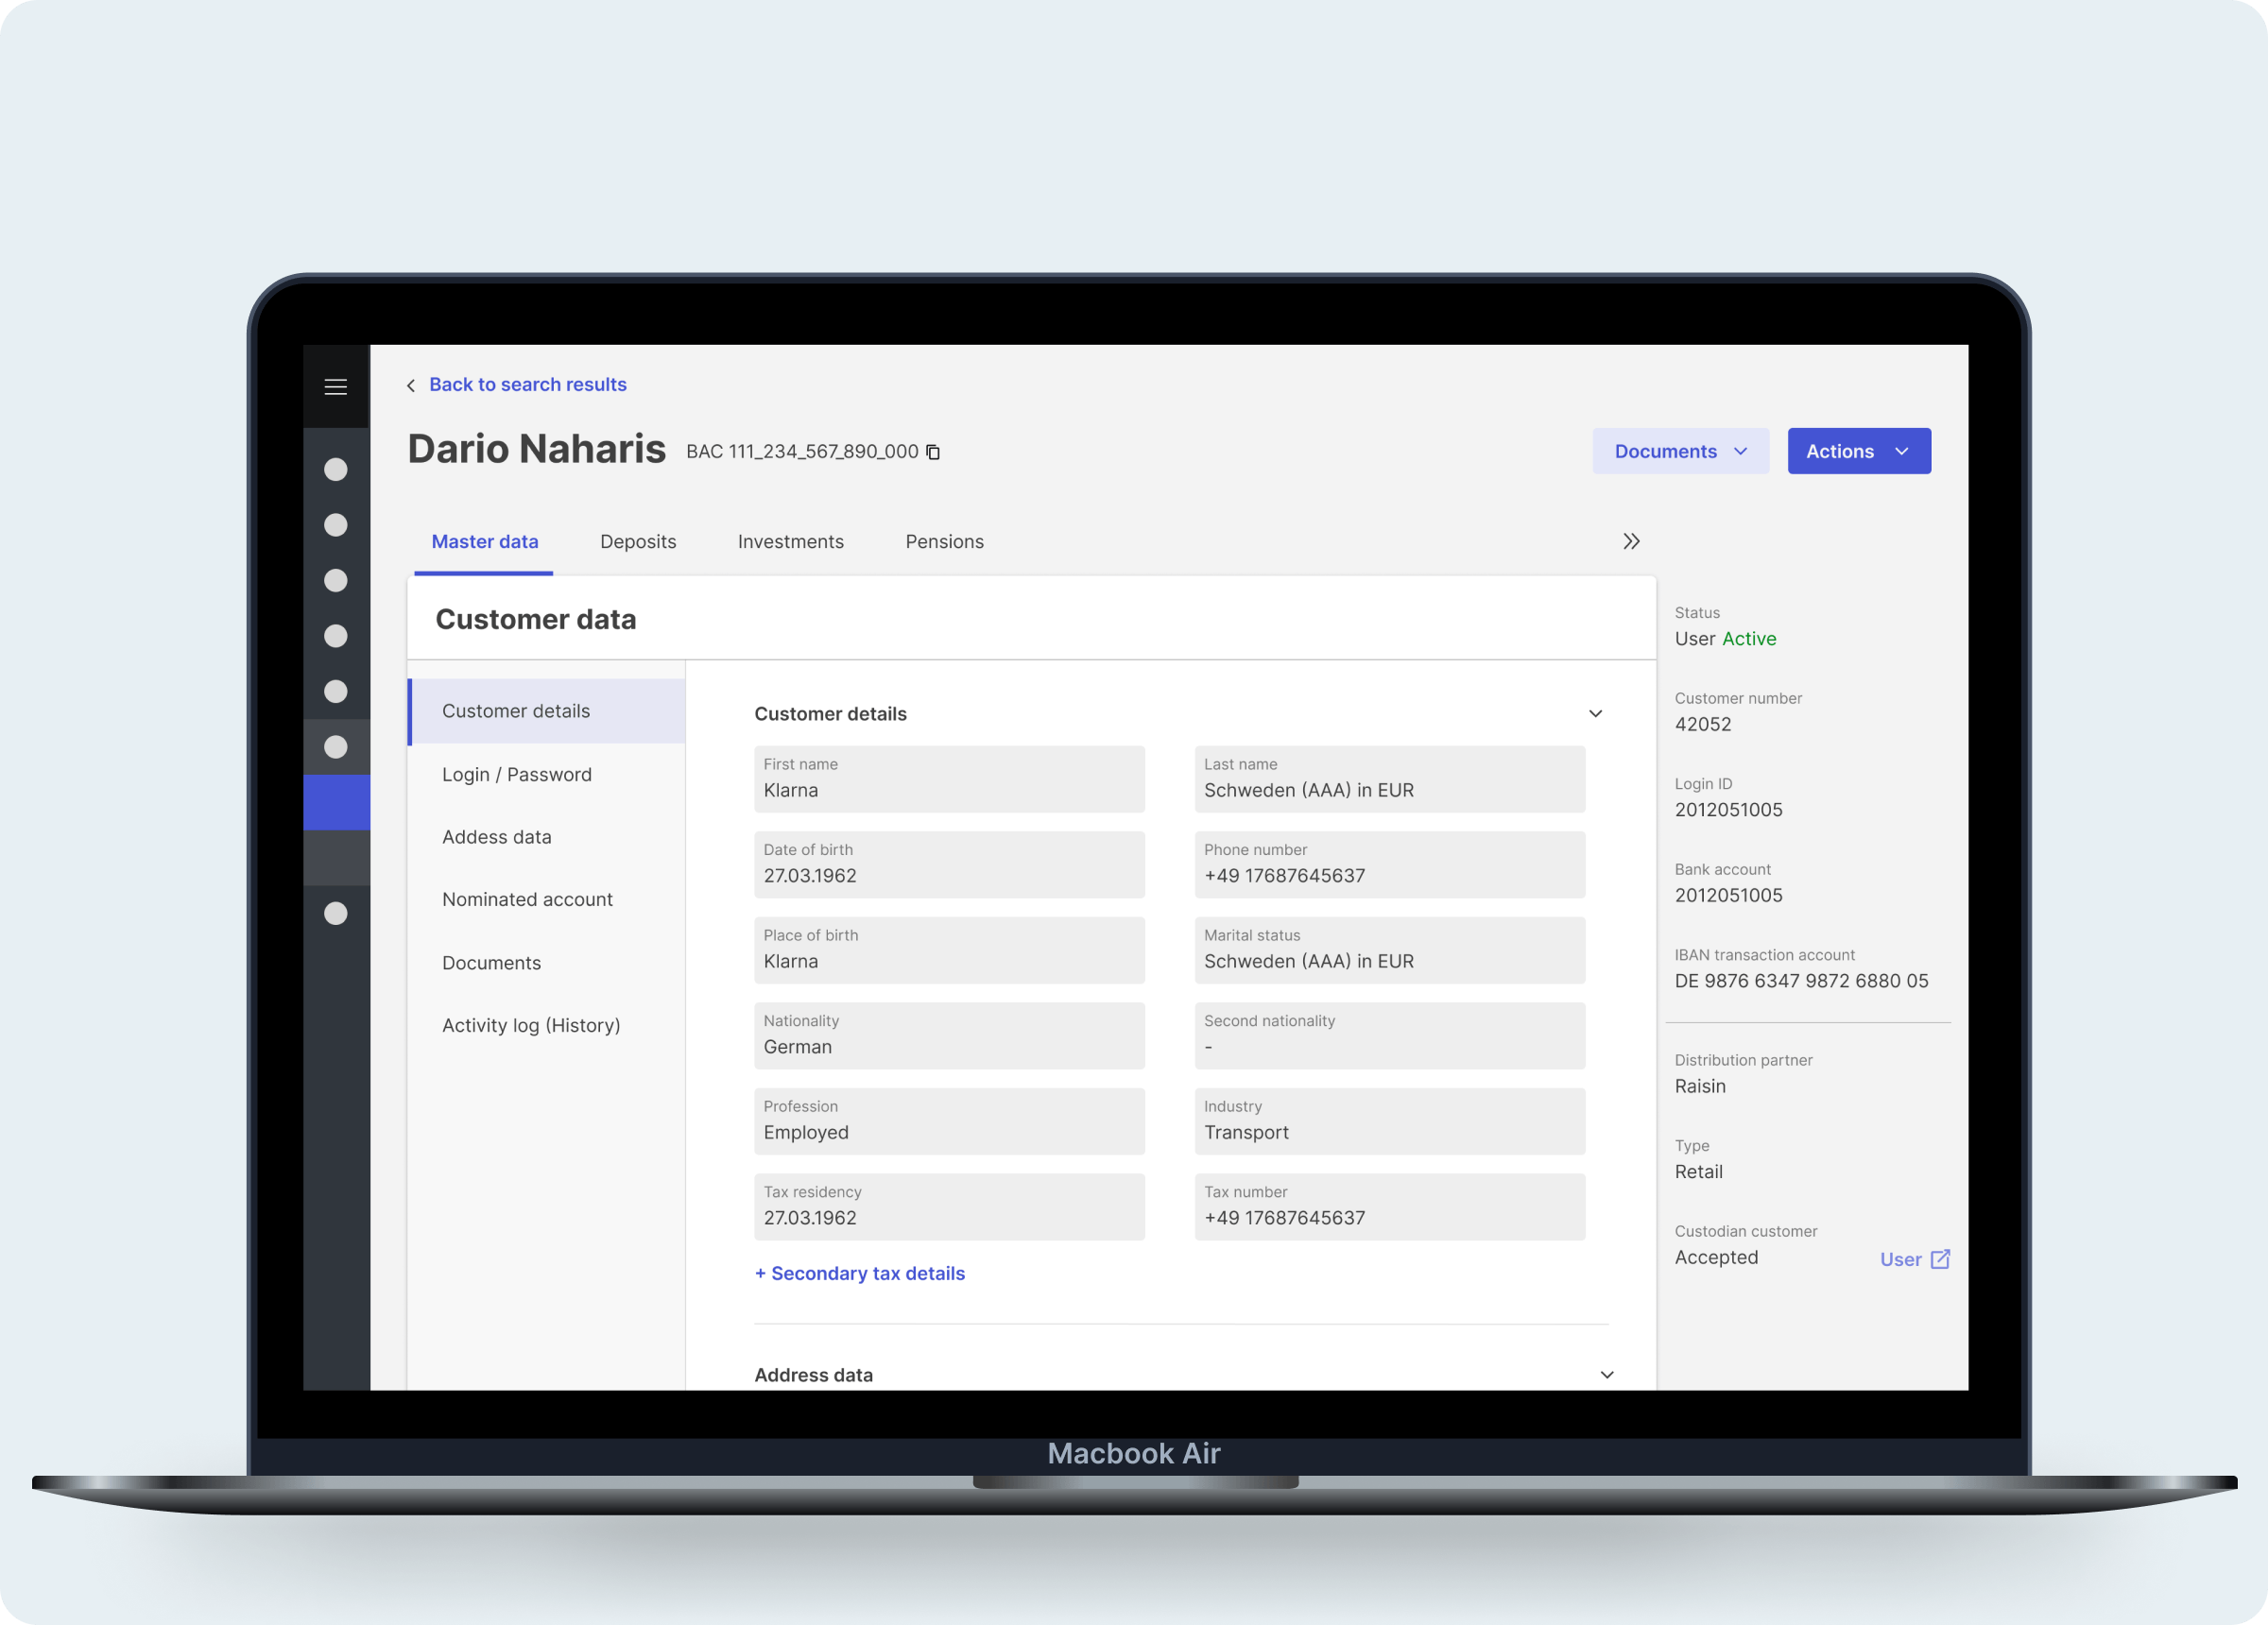This screenshot has width=2268, height=1625.
Task: Click the bottom sidebar circle icon
Action: [x=335, y=913]
